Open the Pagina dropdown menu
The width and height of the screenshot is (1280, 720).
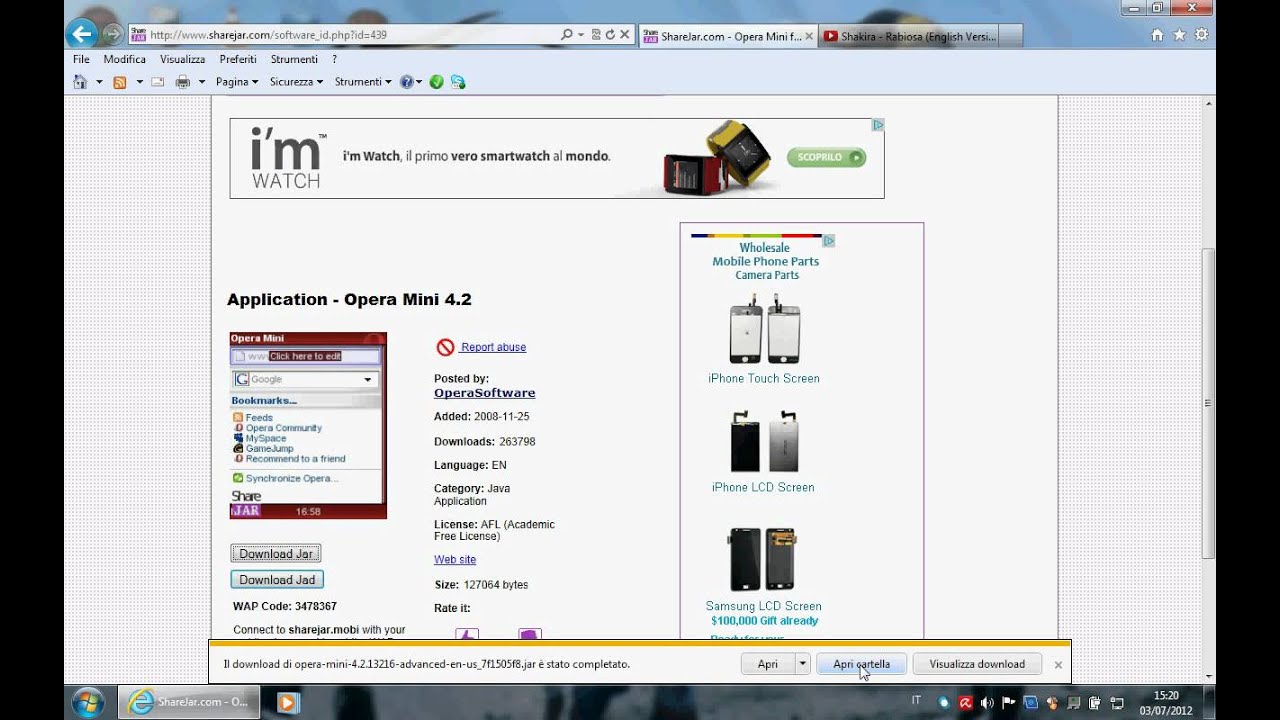pyautogui.click(x=237, y=82)
